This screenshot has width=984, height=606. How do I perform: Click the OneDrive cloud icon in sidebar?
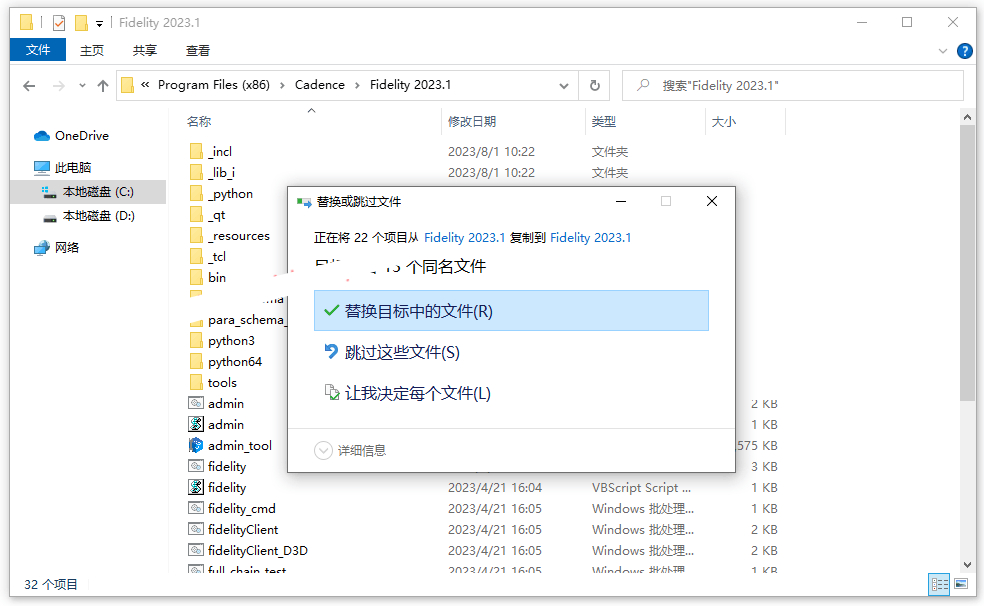[x=42, y=136]
